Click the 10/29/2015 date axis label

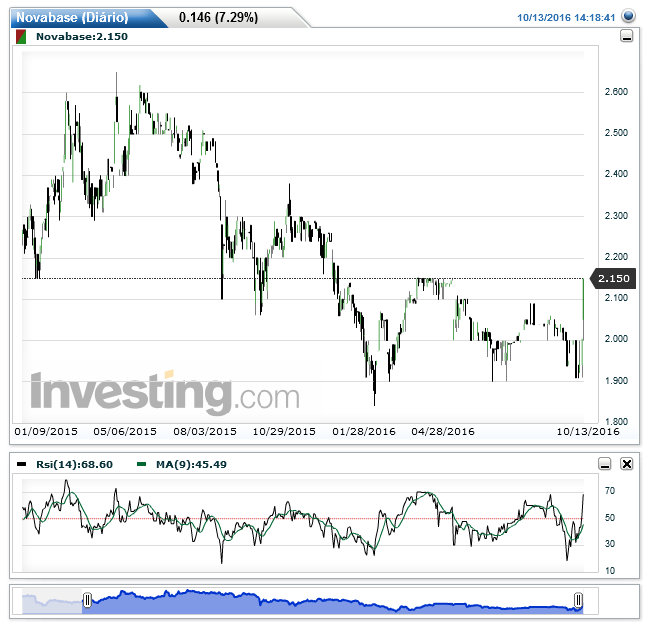(x=284, y=431)
